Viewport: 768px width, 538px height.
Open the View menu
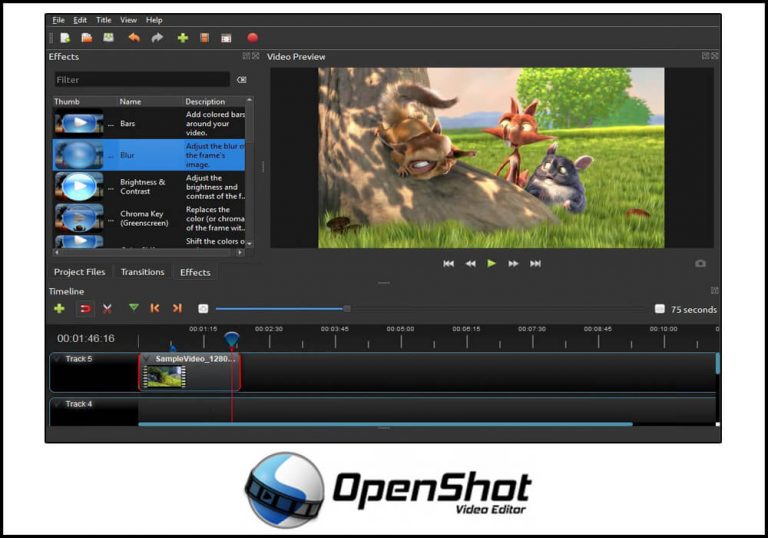click(128, 20)
